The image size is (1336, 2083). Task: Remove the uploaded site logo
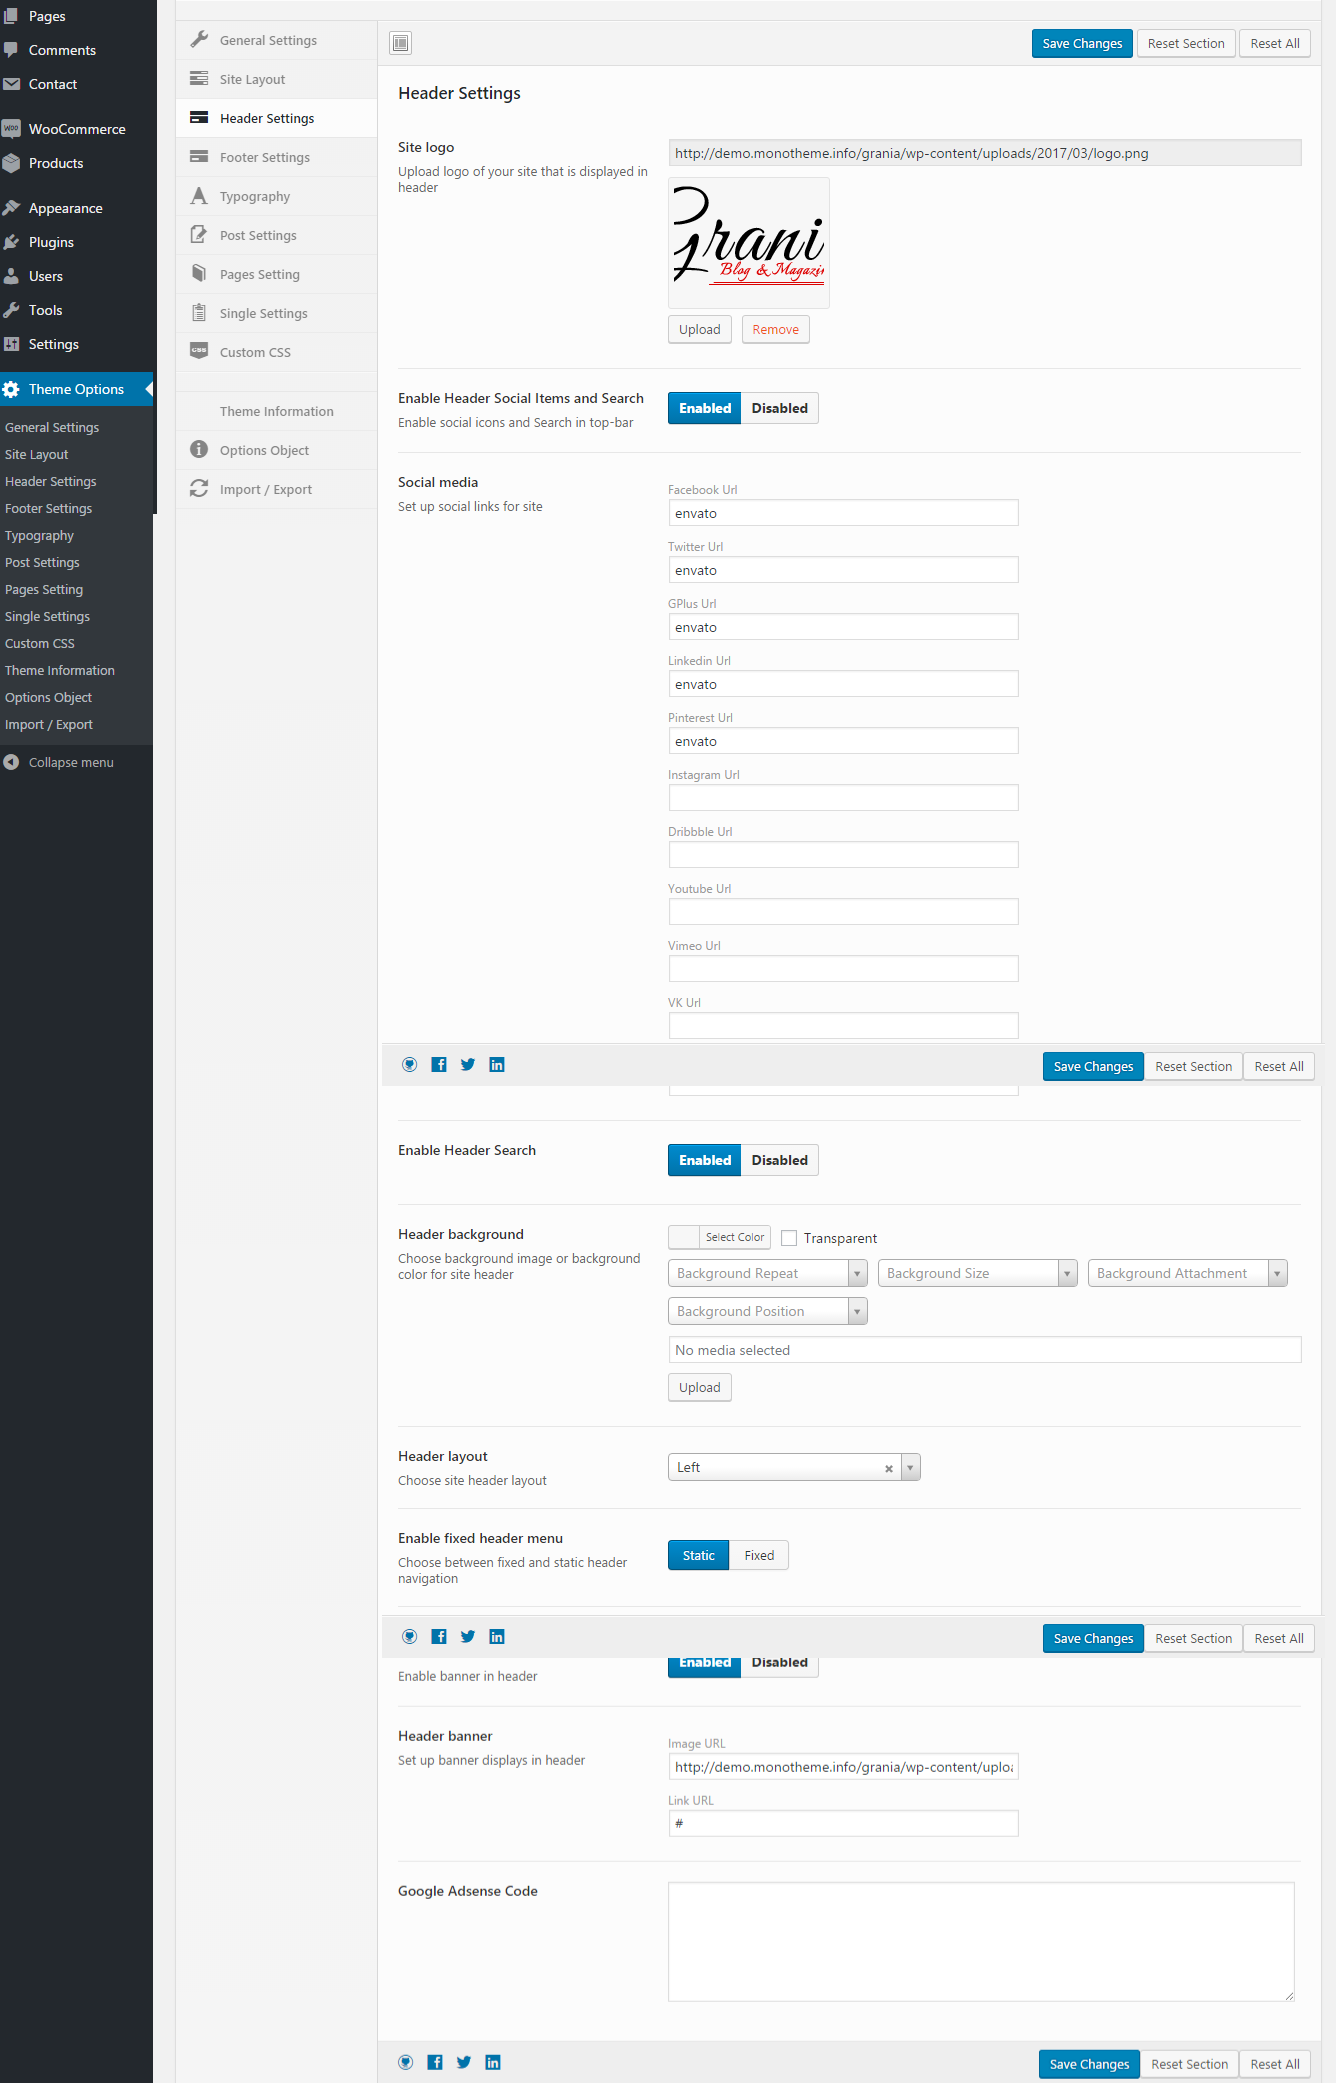[x=775, y=330]
